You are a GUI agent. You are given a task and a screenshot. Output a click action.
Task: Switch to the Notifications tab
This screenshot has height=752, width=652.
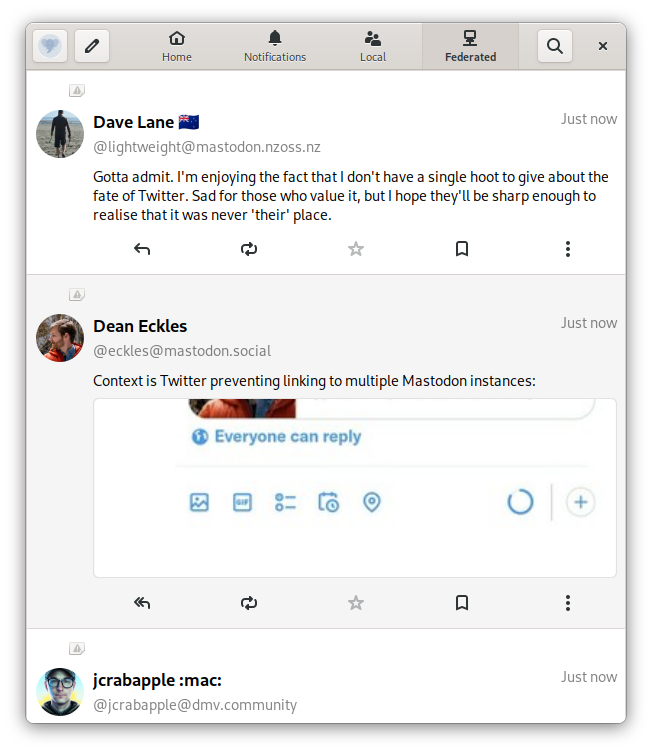pyautogui.click(x=275, y=46)
